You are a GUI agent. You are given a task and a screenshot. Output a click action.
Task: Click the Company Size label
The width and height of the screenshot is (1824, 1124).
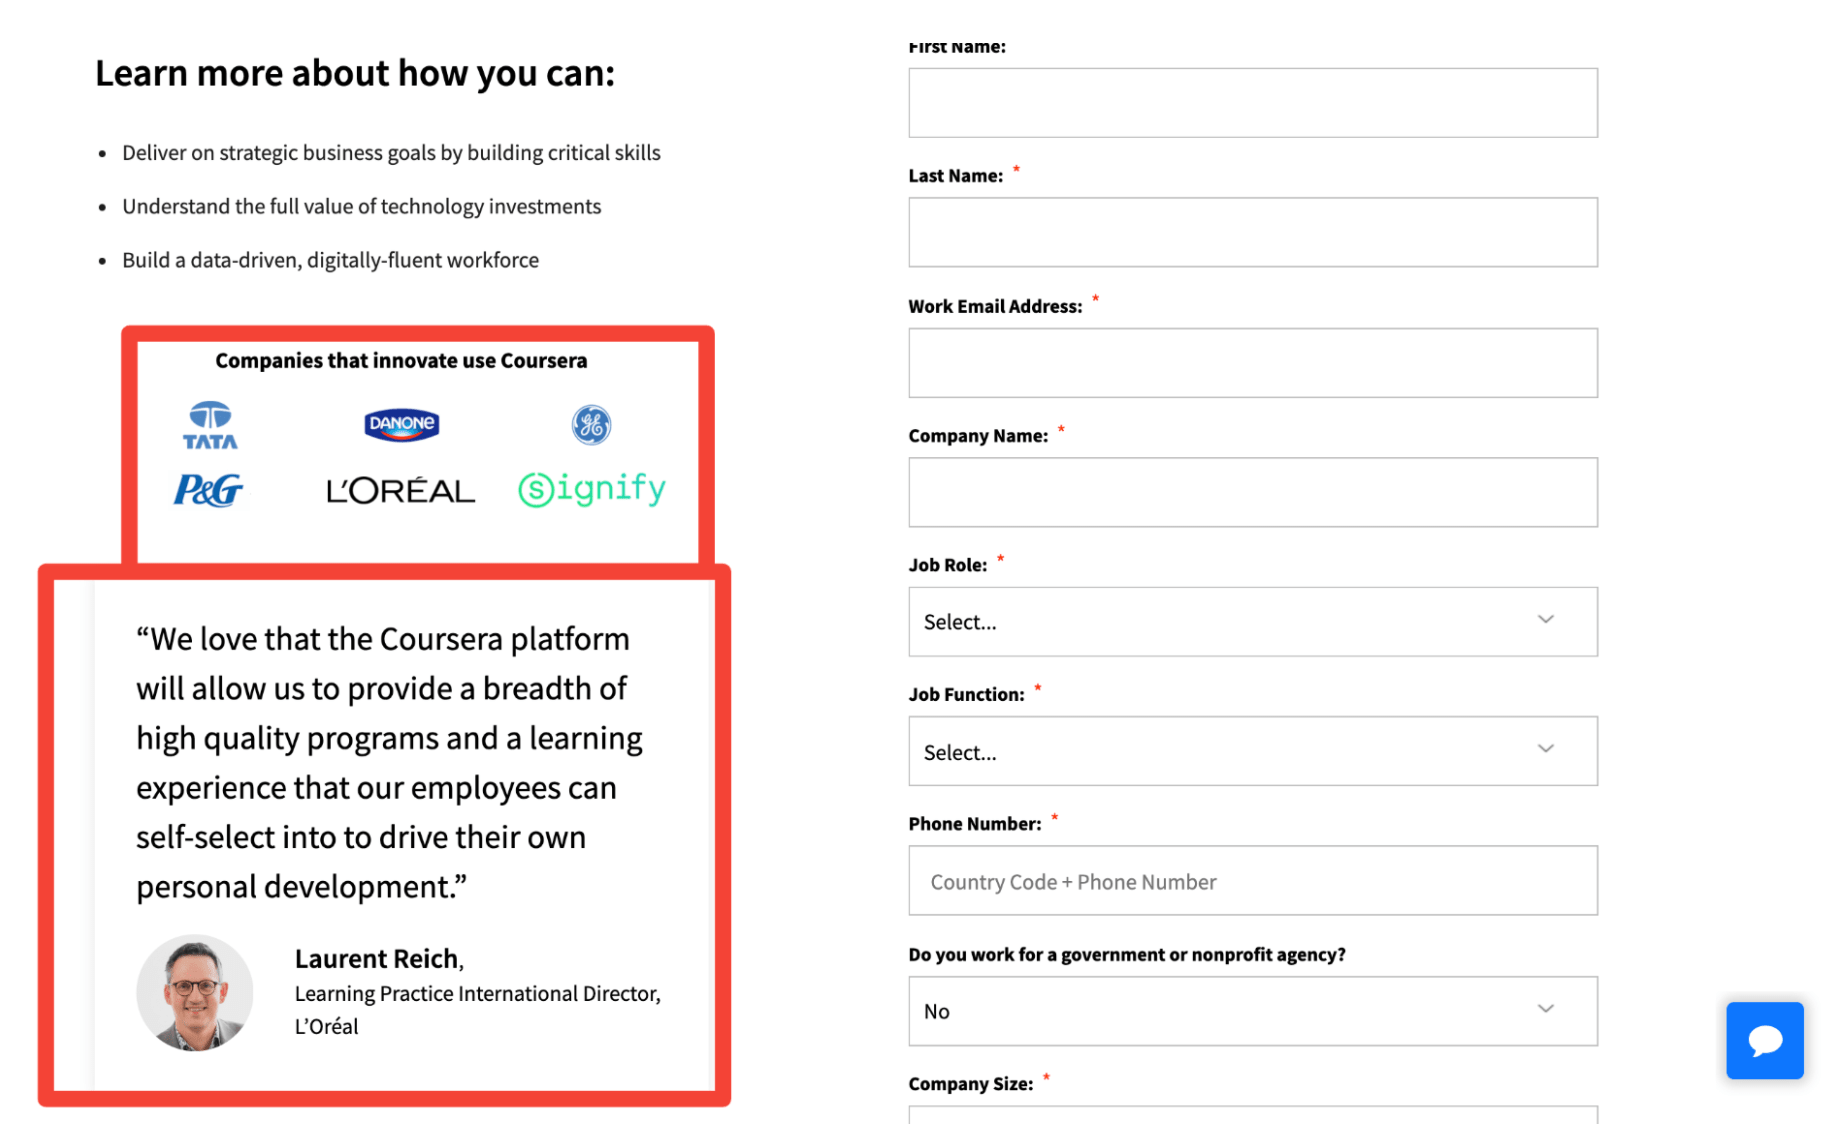970,1084
